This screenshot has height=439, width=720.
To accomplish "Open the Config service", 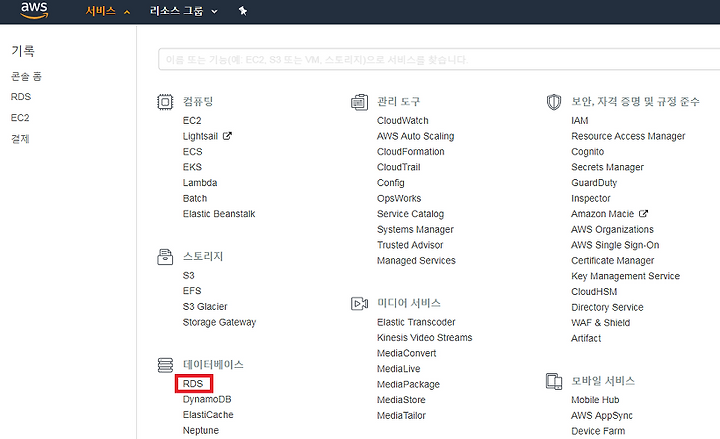I will [x=391, y=183].
